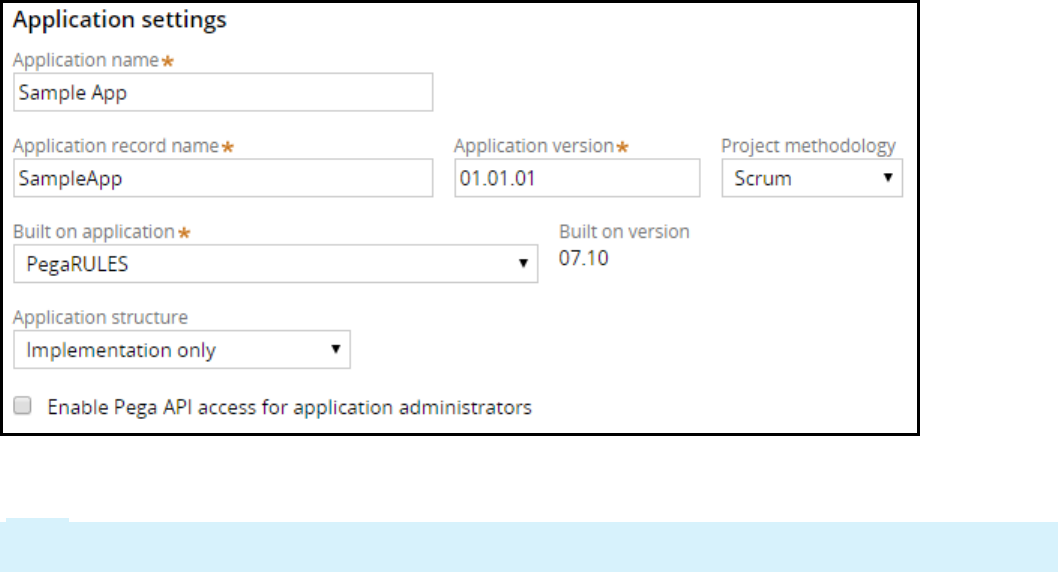1058x572 pixels.
Task: Click the Enable Pega API access label text
Action: click(289, 407)
